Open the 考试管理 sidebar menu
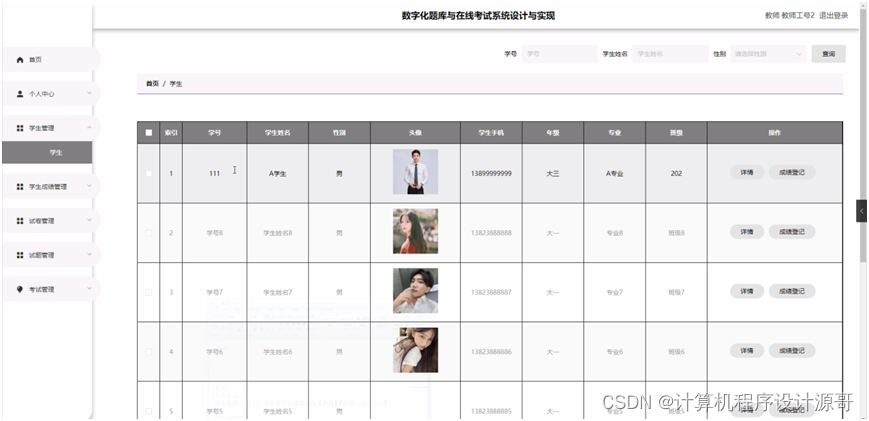 51,289
